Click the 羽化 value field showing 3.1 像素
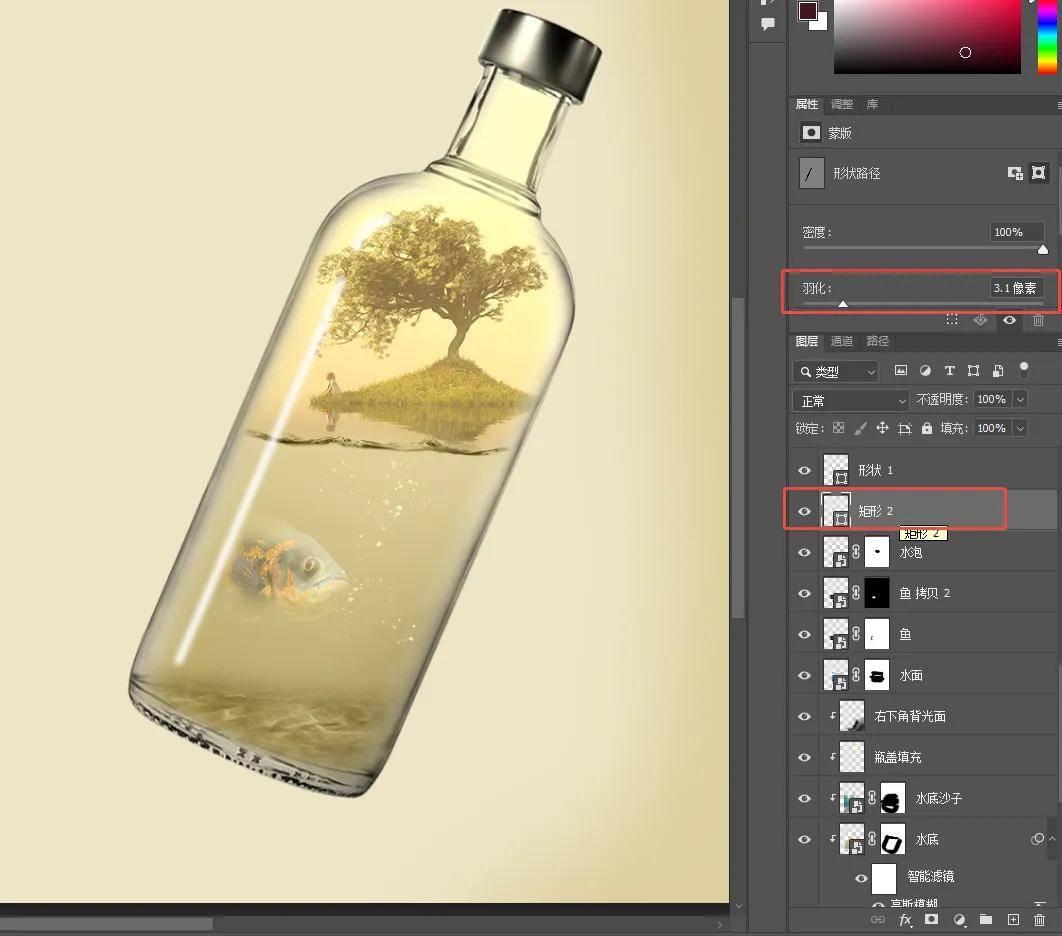1062x936 pixels. pyautogui.click(x=1015, y=288)
